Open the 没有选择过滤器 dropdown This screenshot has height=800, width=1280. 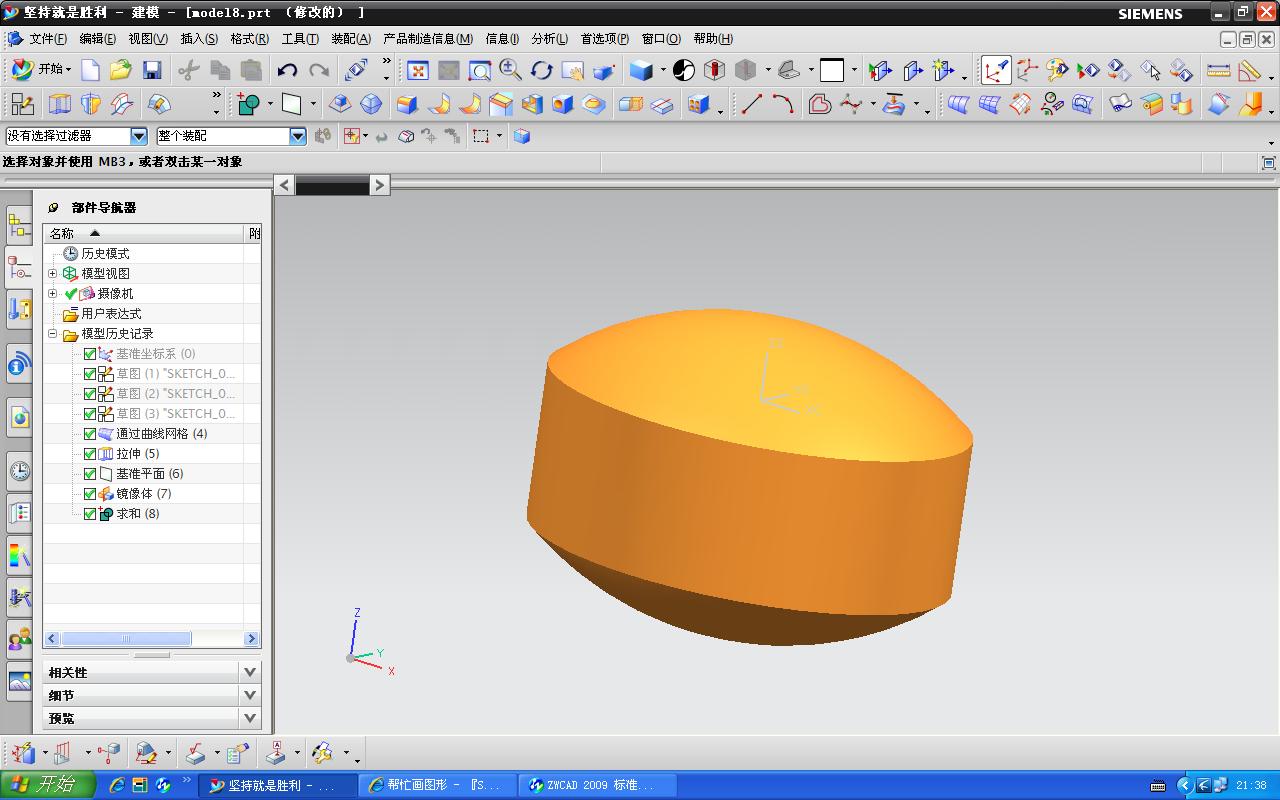[139, 136]
